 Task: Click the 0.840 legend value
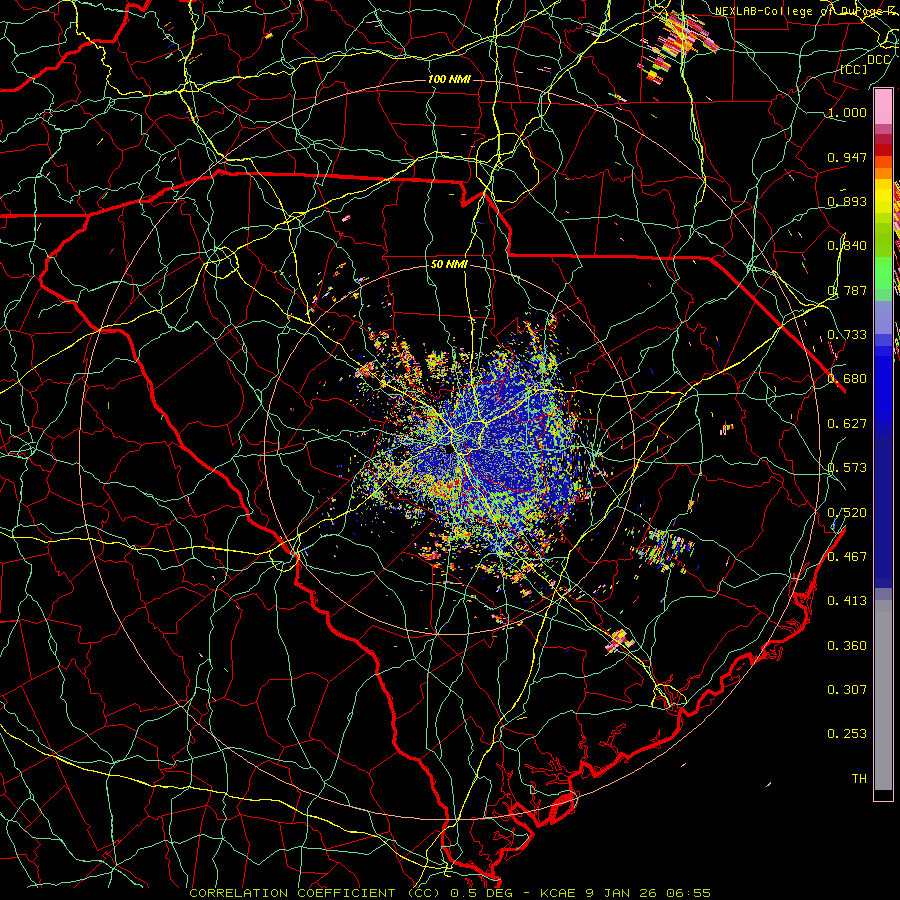click(847, 246)
